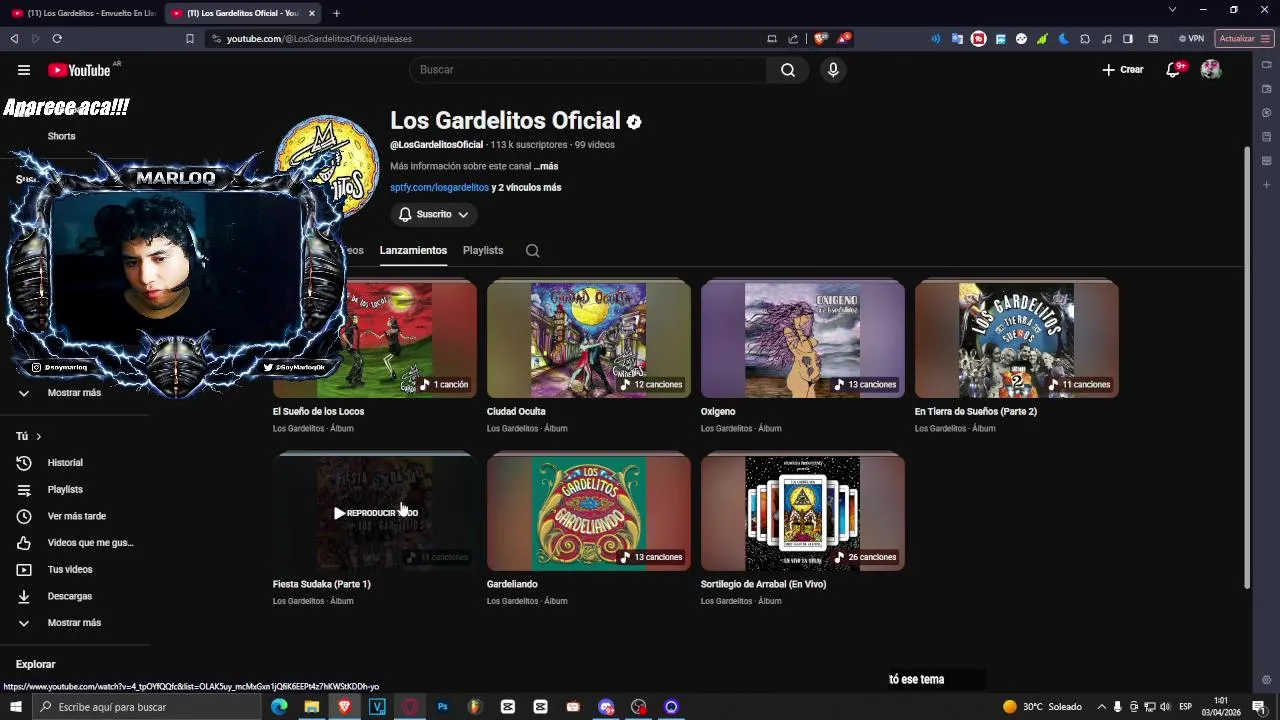
Task: Share this page with the share icon
Action: (x=793, y=39)
